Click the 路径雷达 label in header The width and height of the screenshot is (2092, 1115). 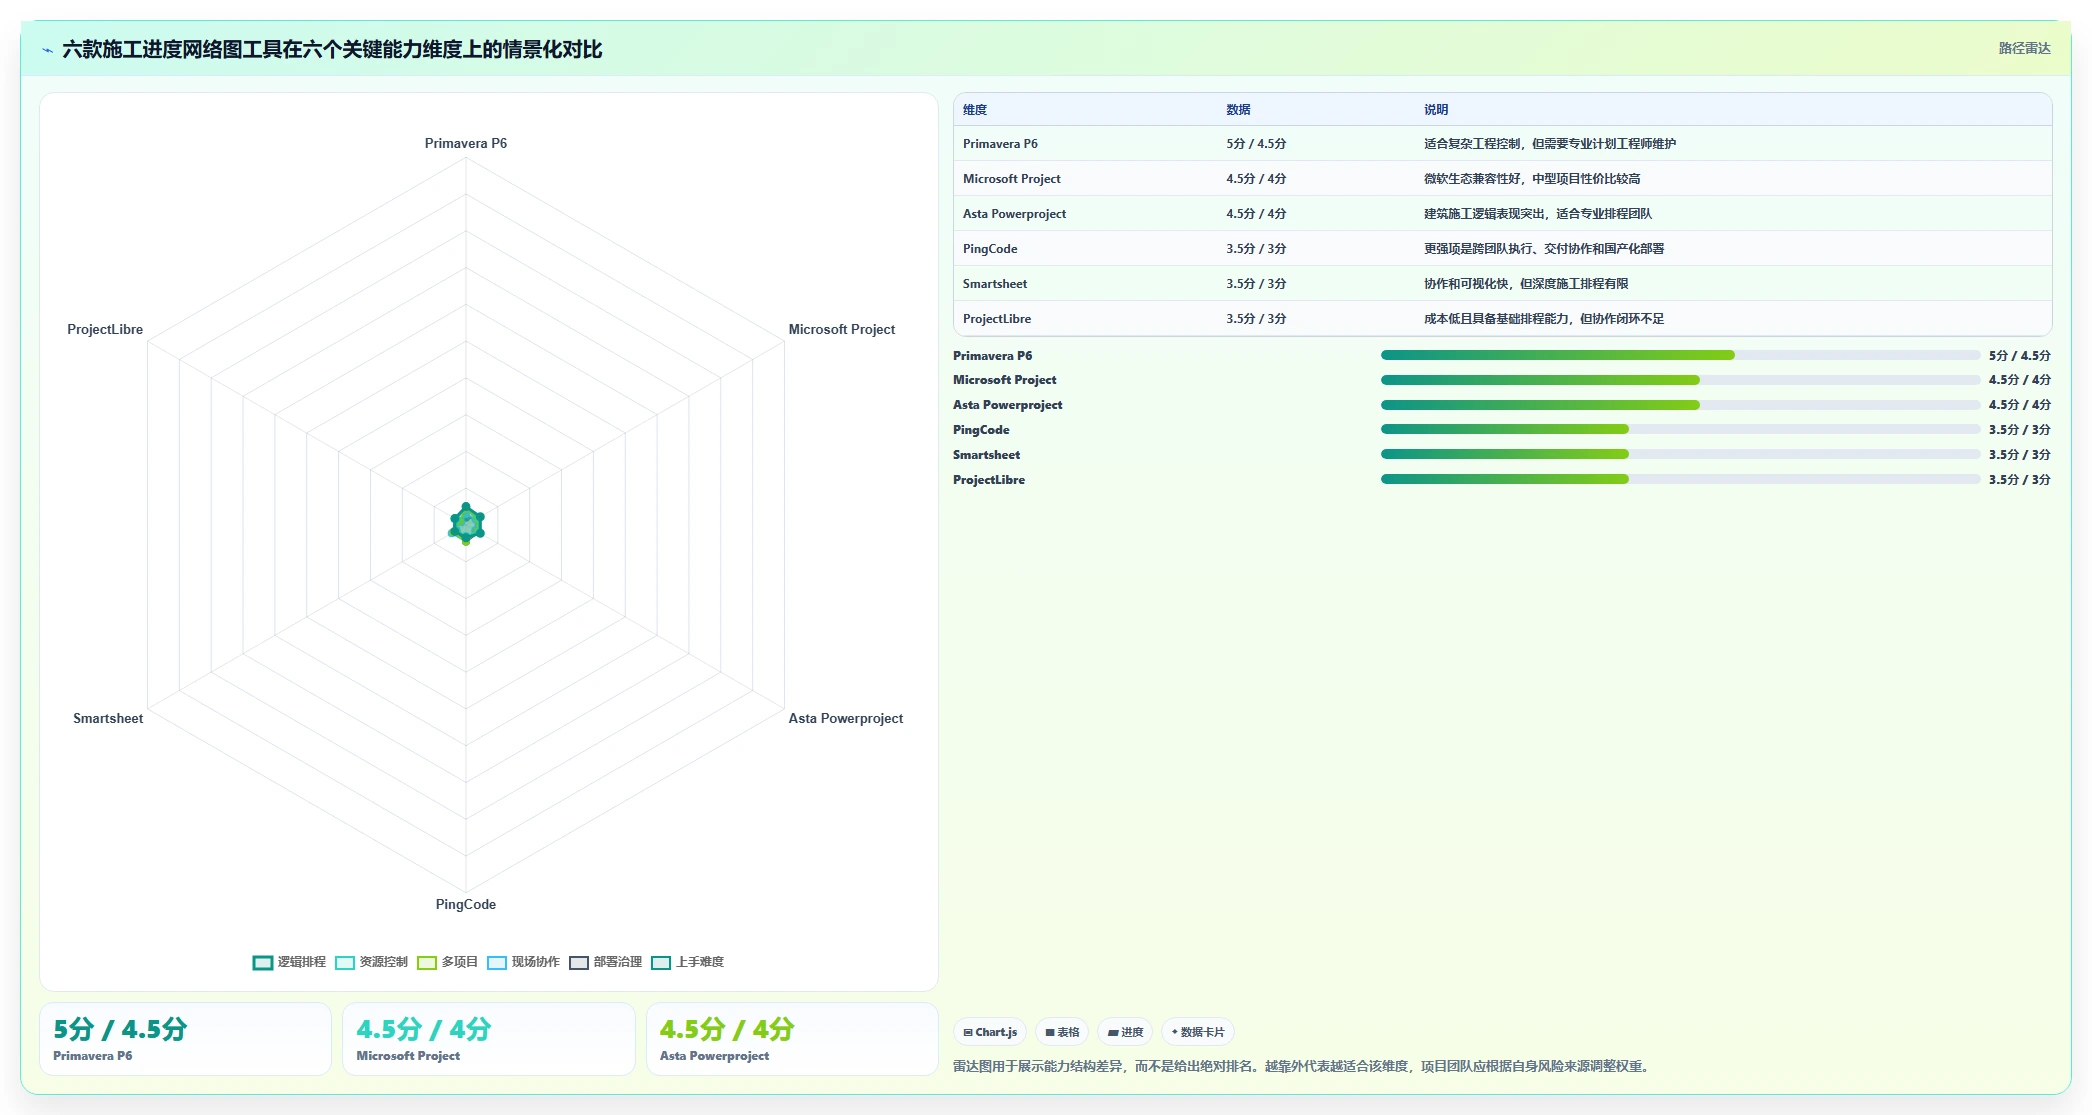click(x=2024, y=48)
